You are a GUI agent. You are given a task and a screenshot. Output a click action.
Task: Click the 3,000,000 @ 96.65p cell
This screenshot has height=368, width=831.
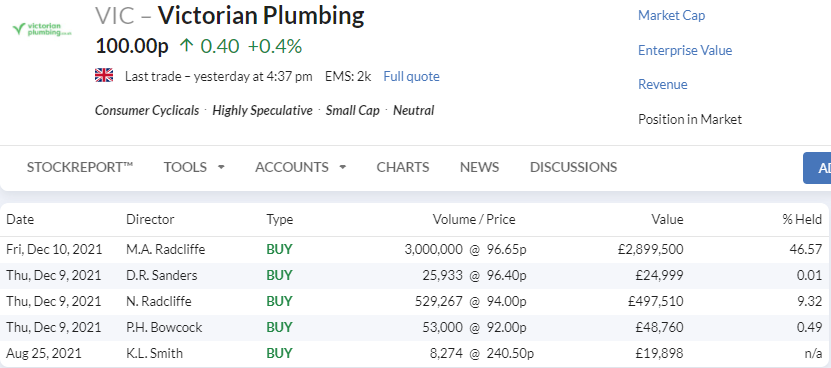[x=465, y=249]
